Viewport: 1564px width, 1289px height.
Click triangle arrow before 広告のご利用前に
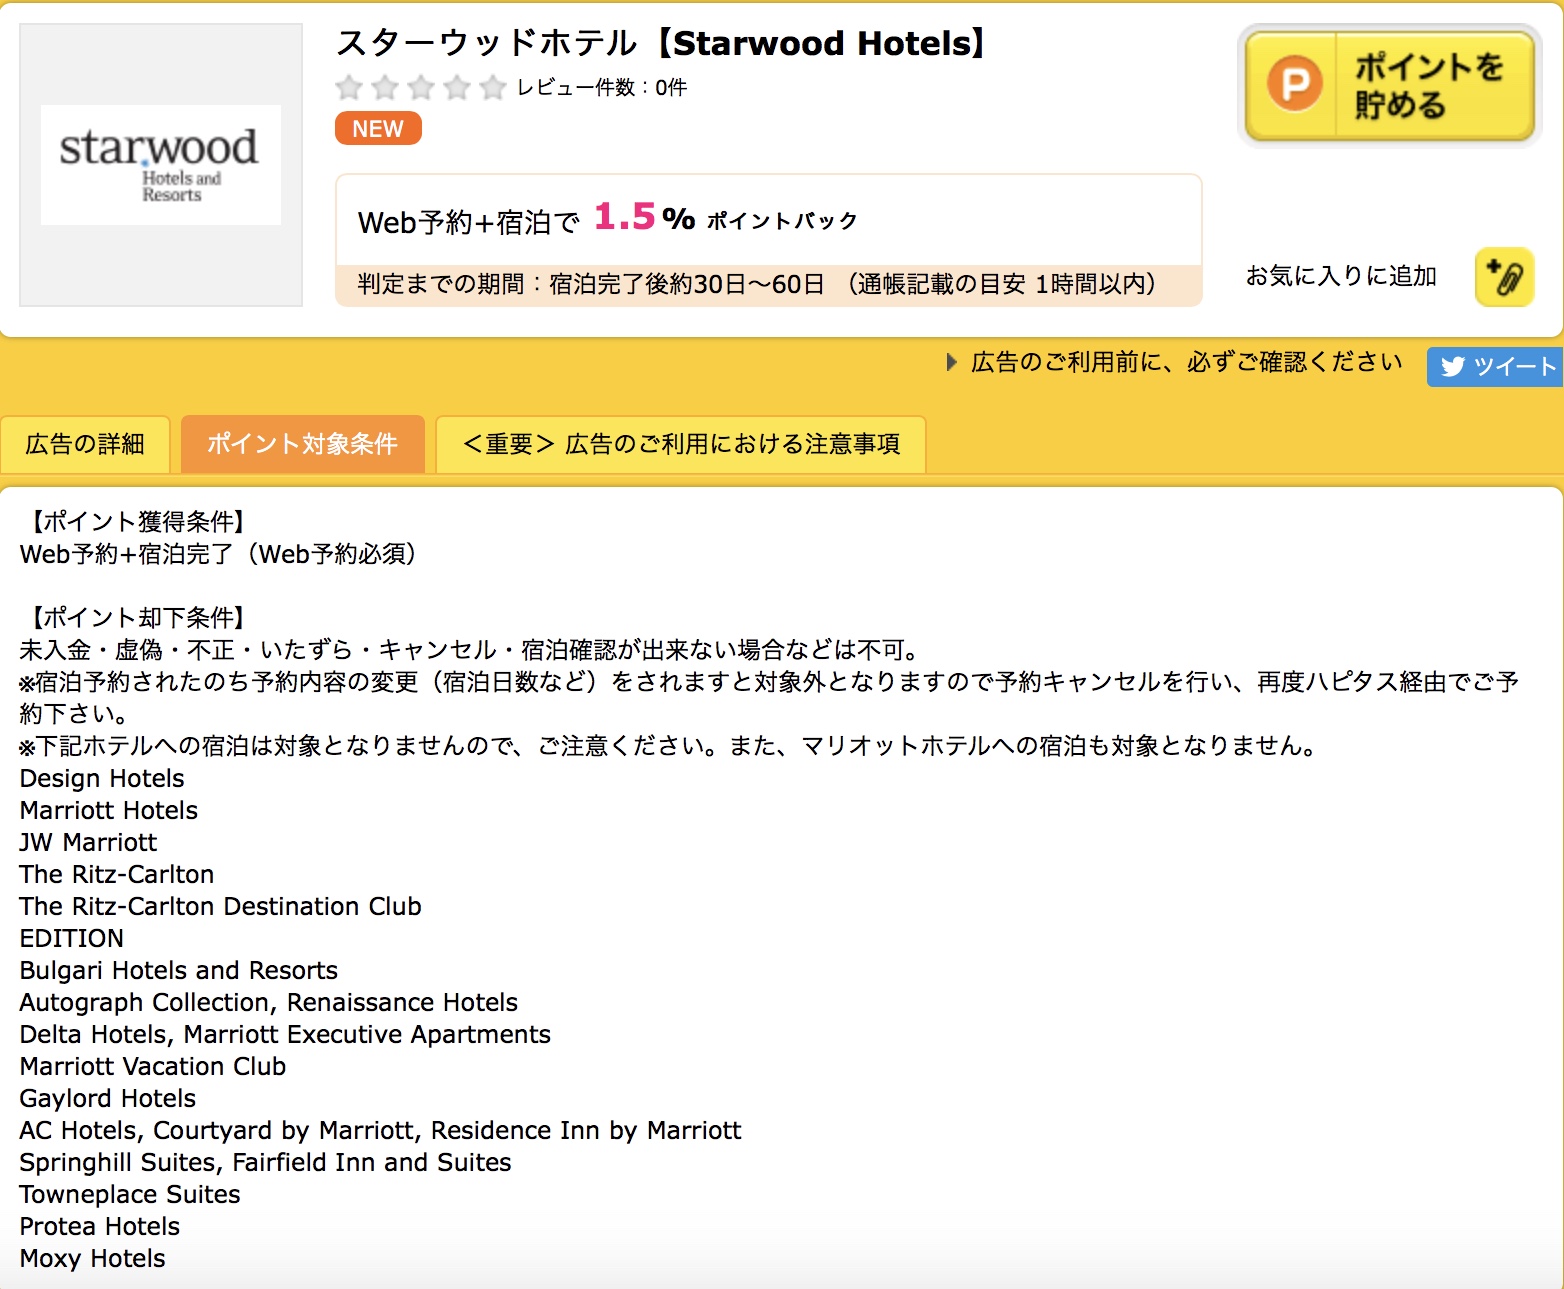[952, 362]
